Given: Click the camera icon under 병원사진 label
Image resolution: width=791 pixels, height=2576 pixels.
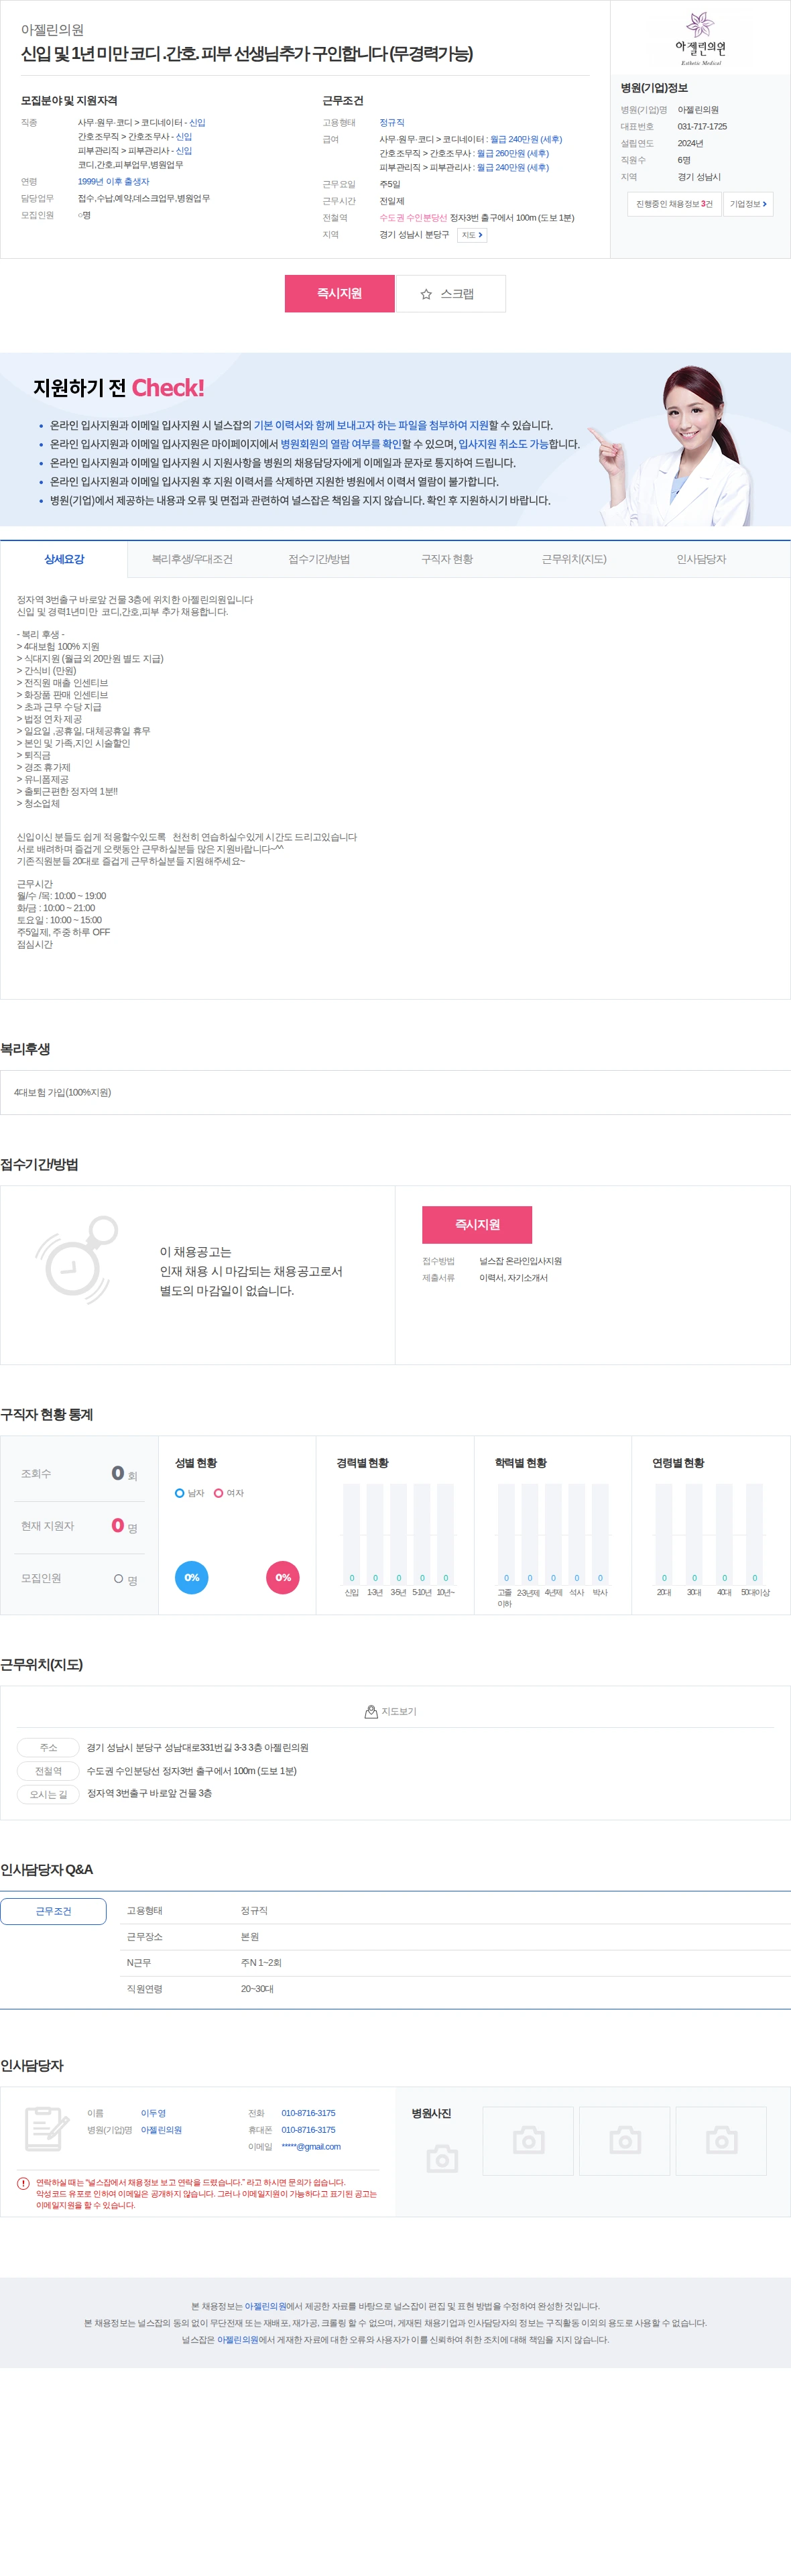Looking at the screenshot, I should pos(442,2158).
